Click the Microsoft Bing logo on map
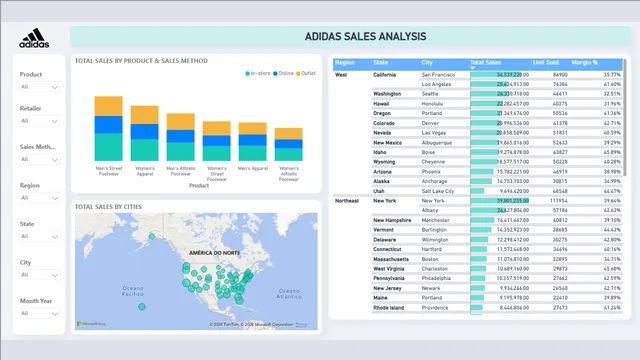The image size is (640, 360). 91,324
